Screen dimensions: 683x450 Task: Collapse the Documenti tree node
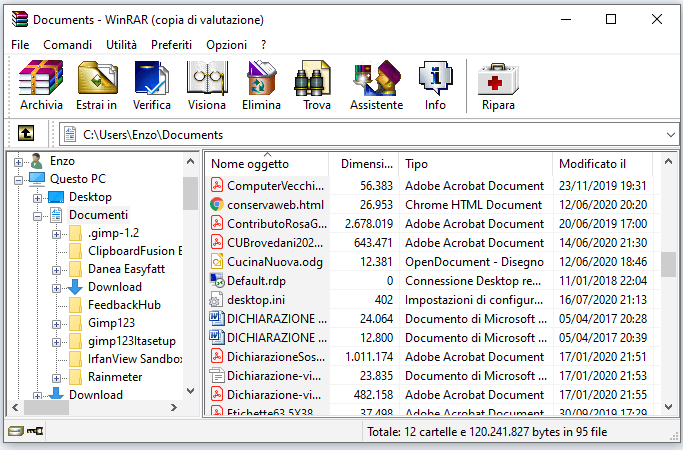(37, 216)
